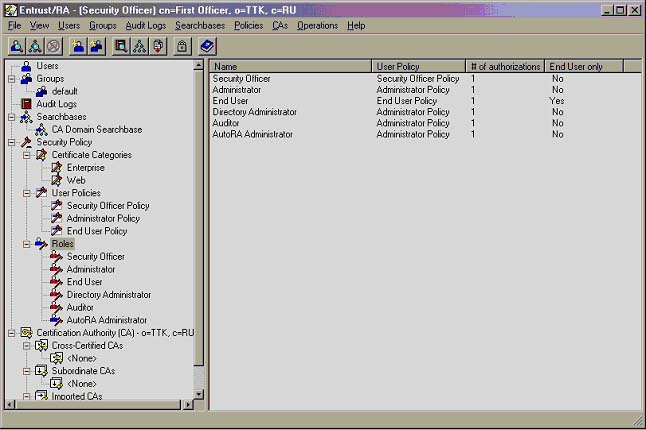Screen dimensions: 646x430
Task: Collapse the Searchbases tree node
Action: point(12,117)
